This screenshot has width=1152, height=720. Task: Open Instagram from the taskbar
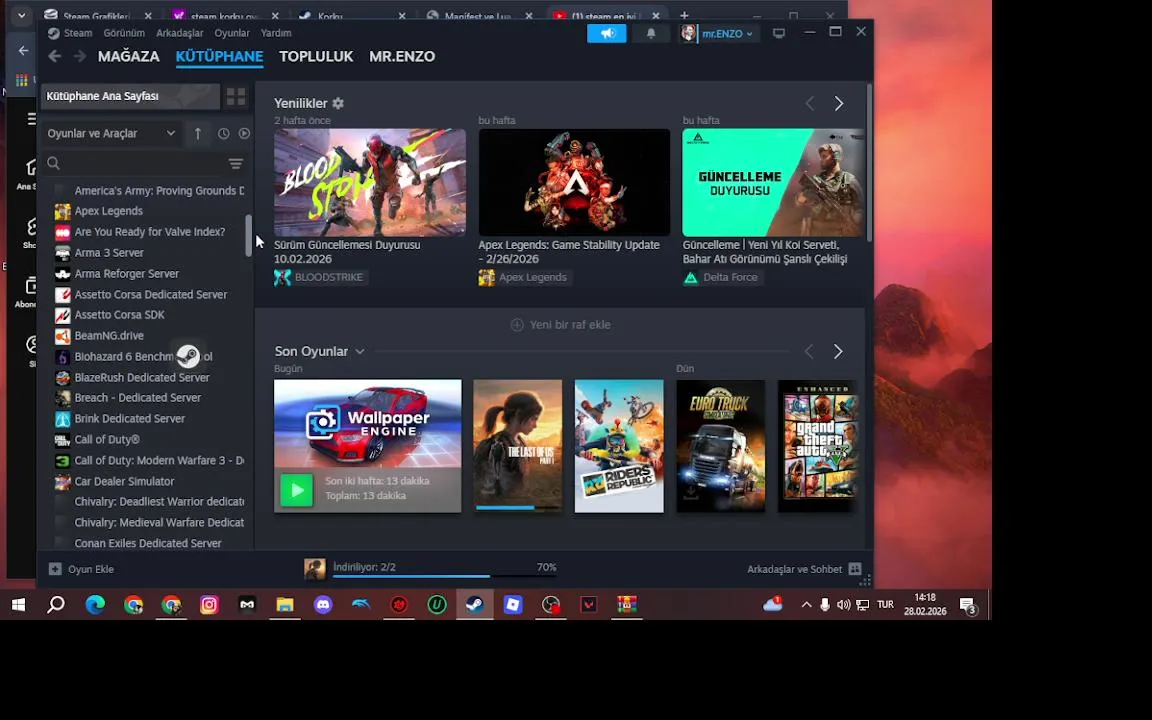coord(209,605)
